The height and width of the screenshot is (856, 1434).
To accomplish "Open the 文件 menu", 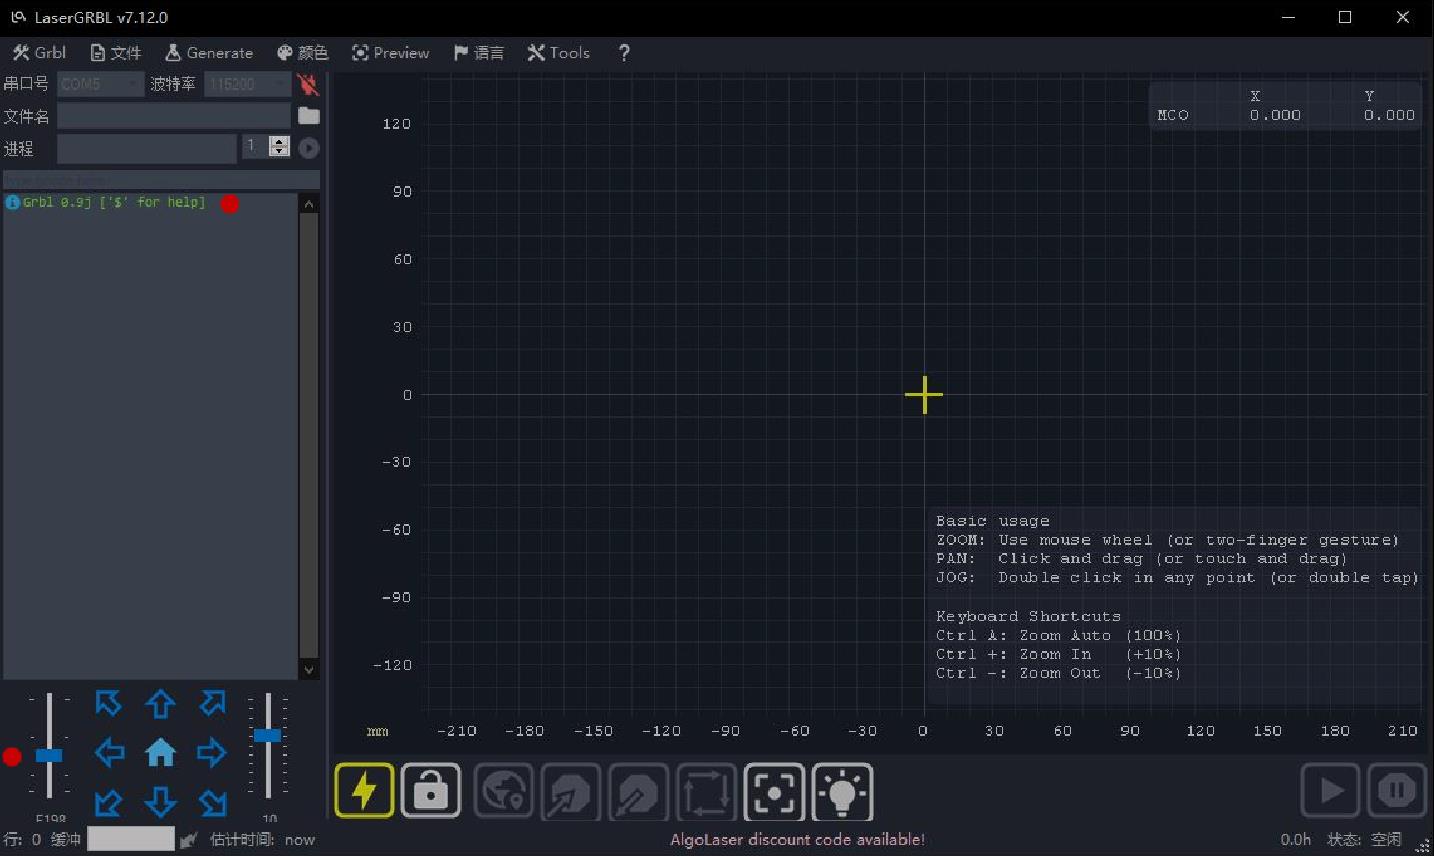I will (115, 53).
